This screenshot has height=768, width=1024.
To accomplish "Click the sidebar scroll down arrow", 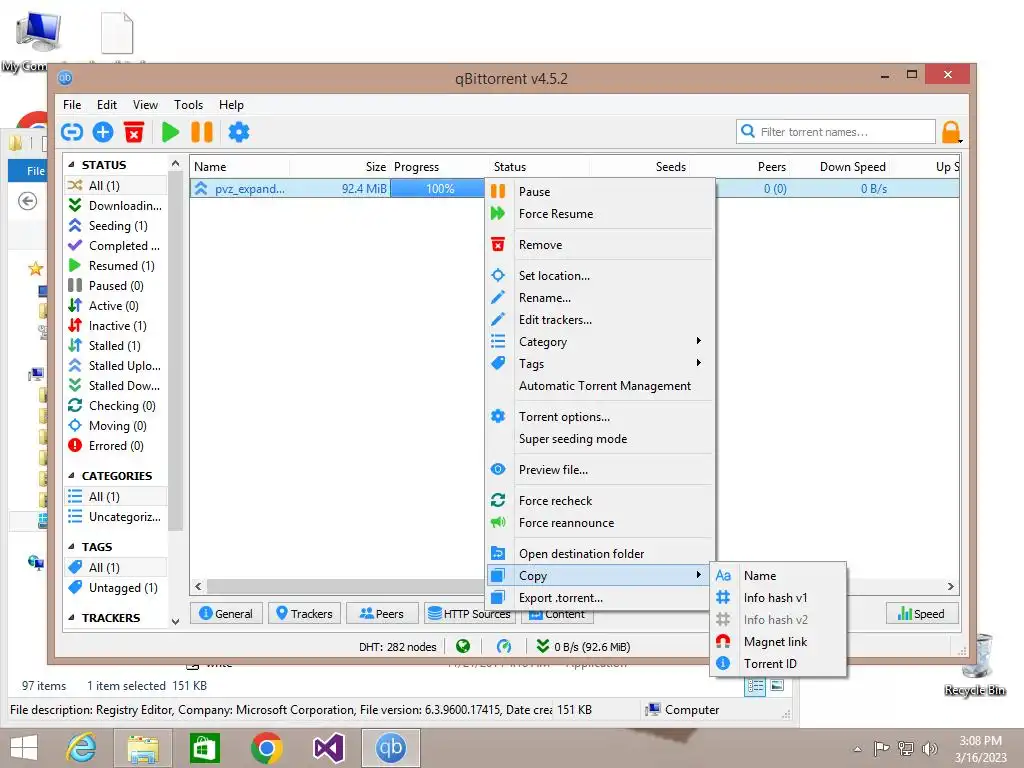I will (175, 622).
